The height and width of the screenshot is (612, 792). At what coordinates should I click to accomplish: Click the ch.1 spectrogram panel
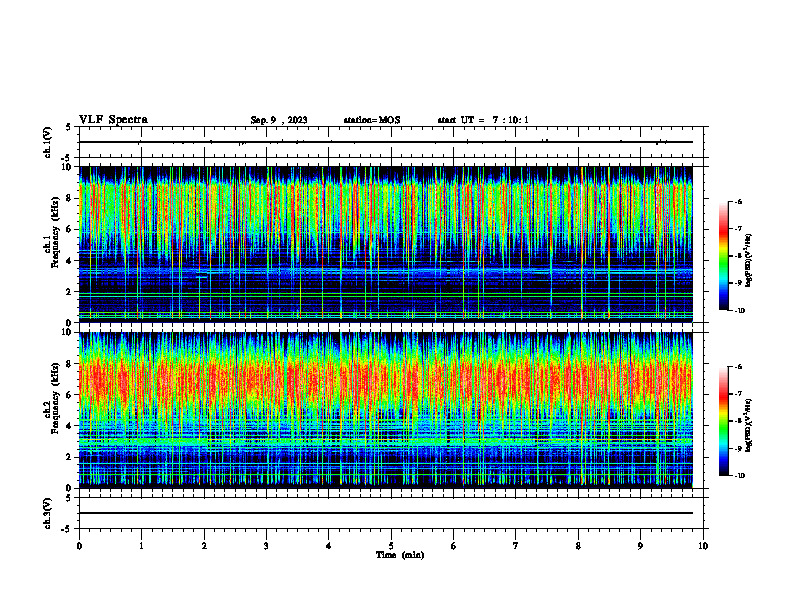click(386, 244)
